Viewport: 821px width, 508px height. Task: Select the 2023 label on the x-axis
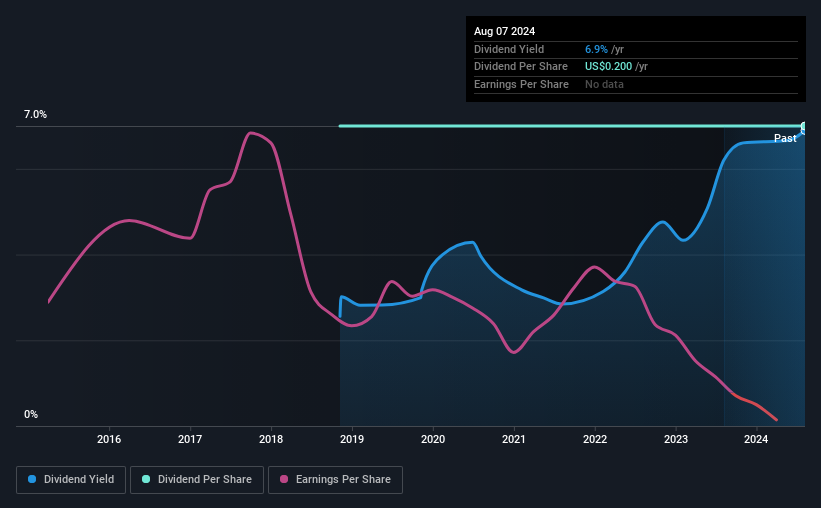click(676, 439)
